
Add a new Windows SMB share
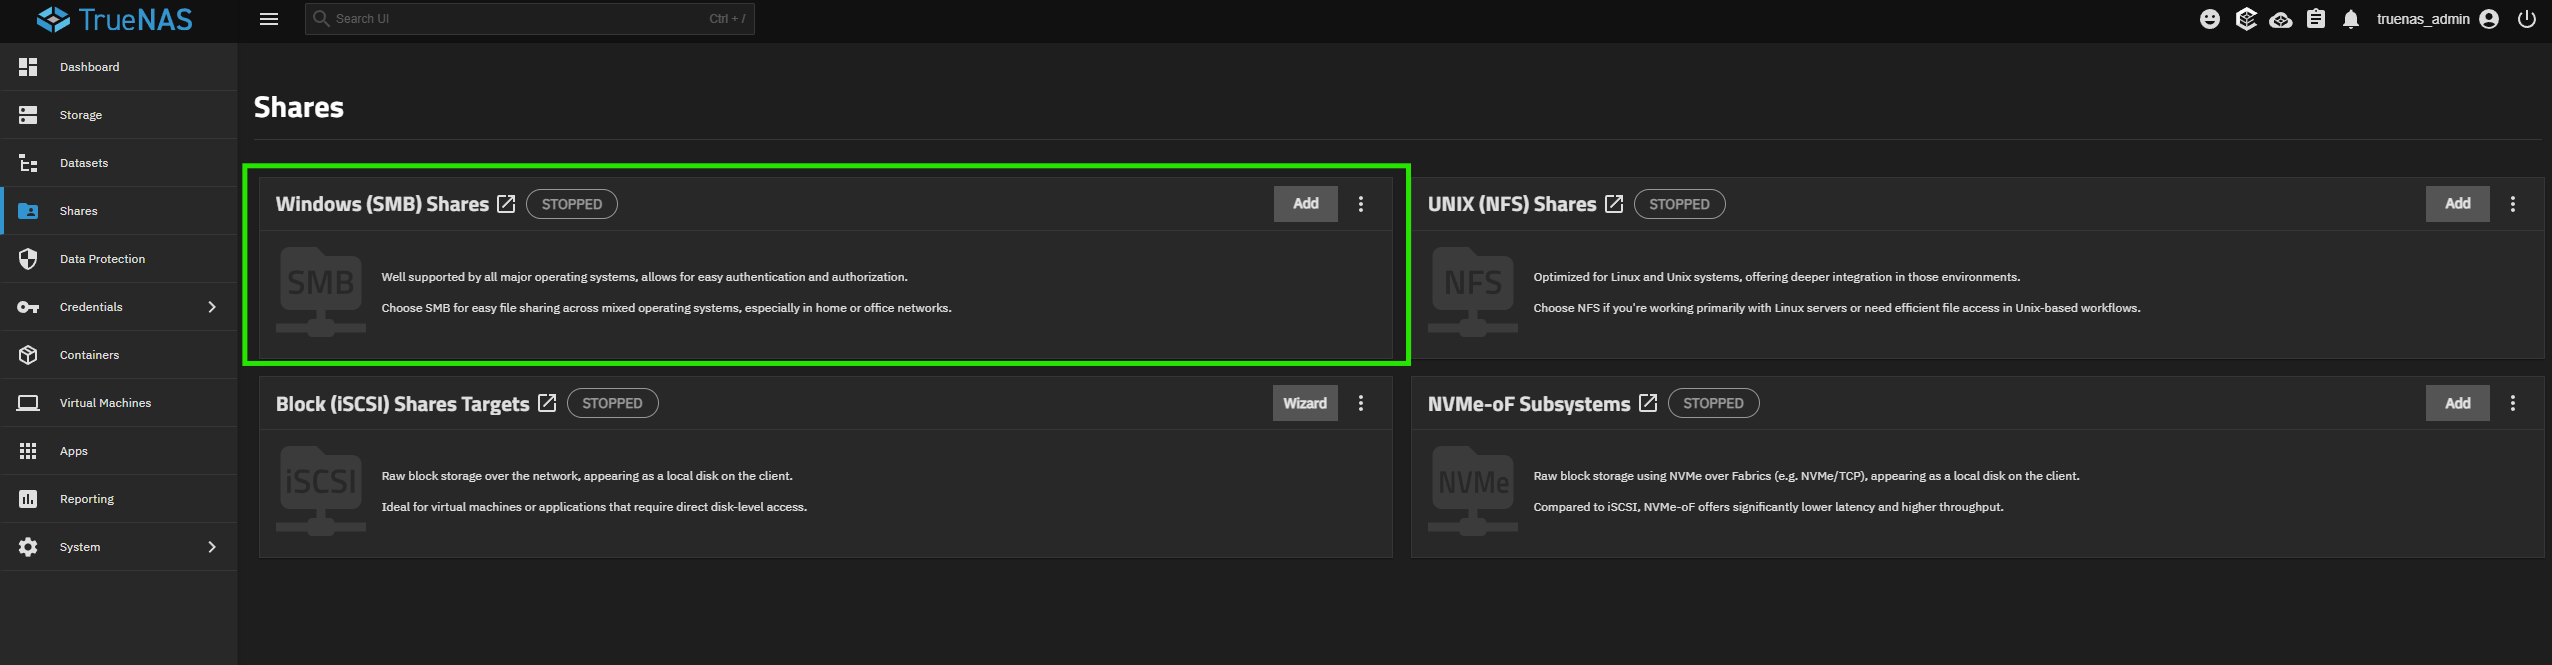[x=1305, y=204]
